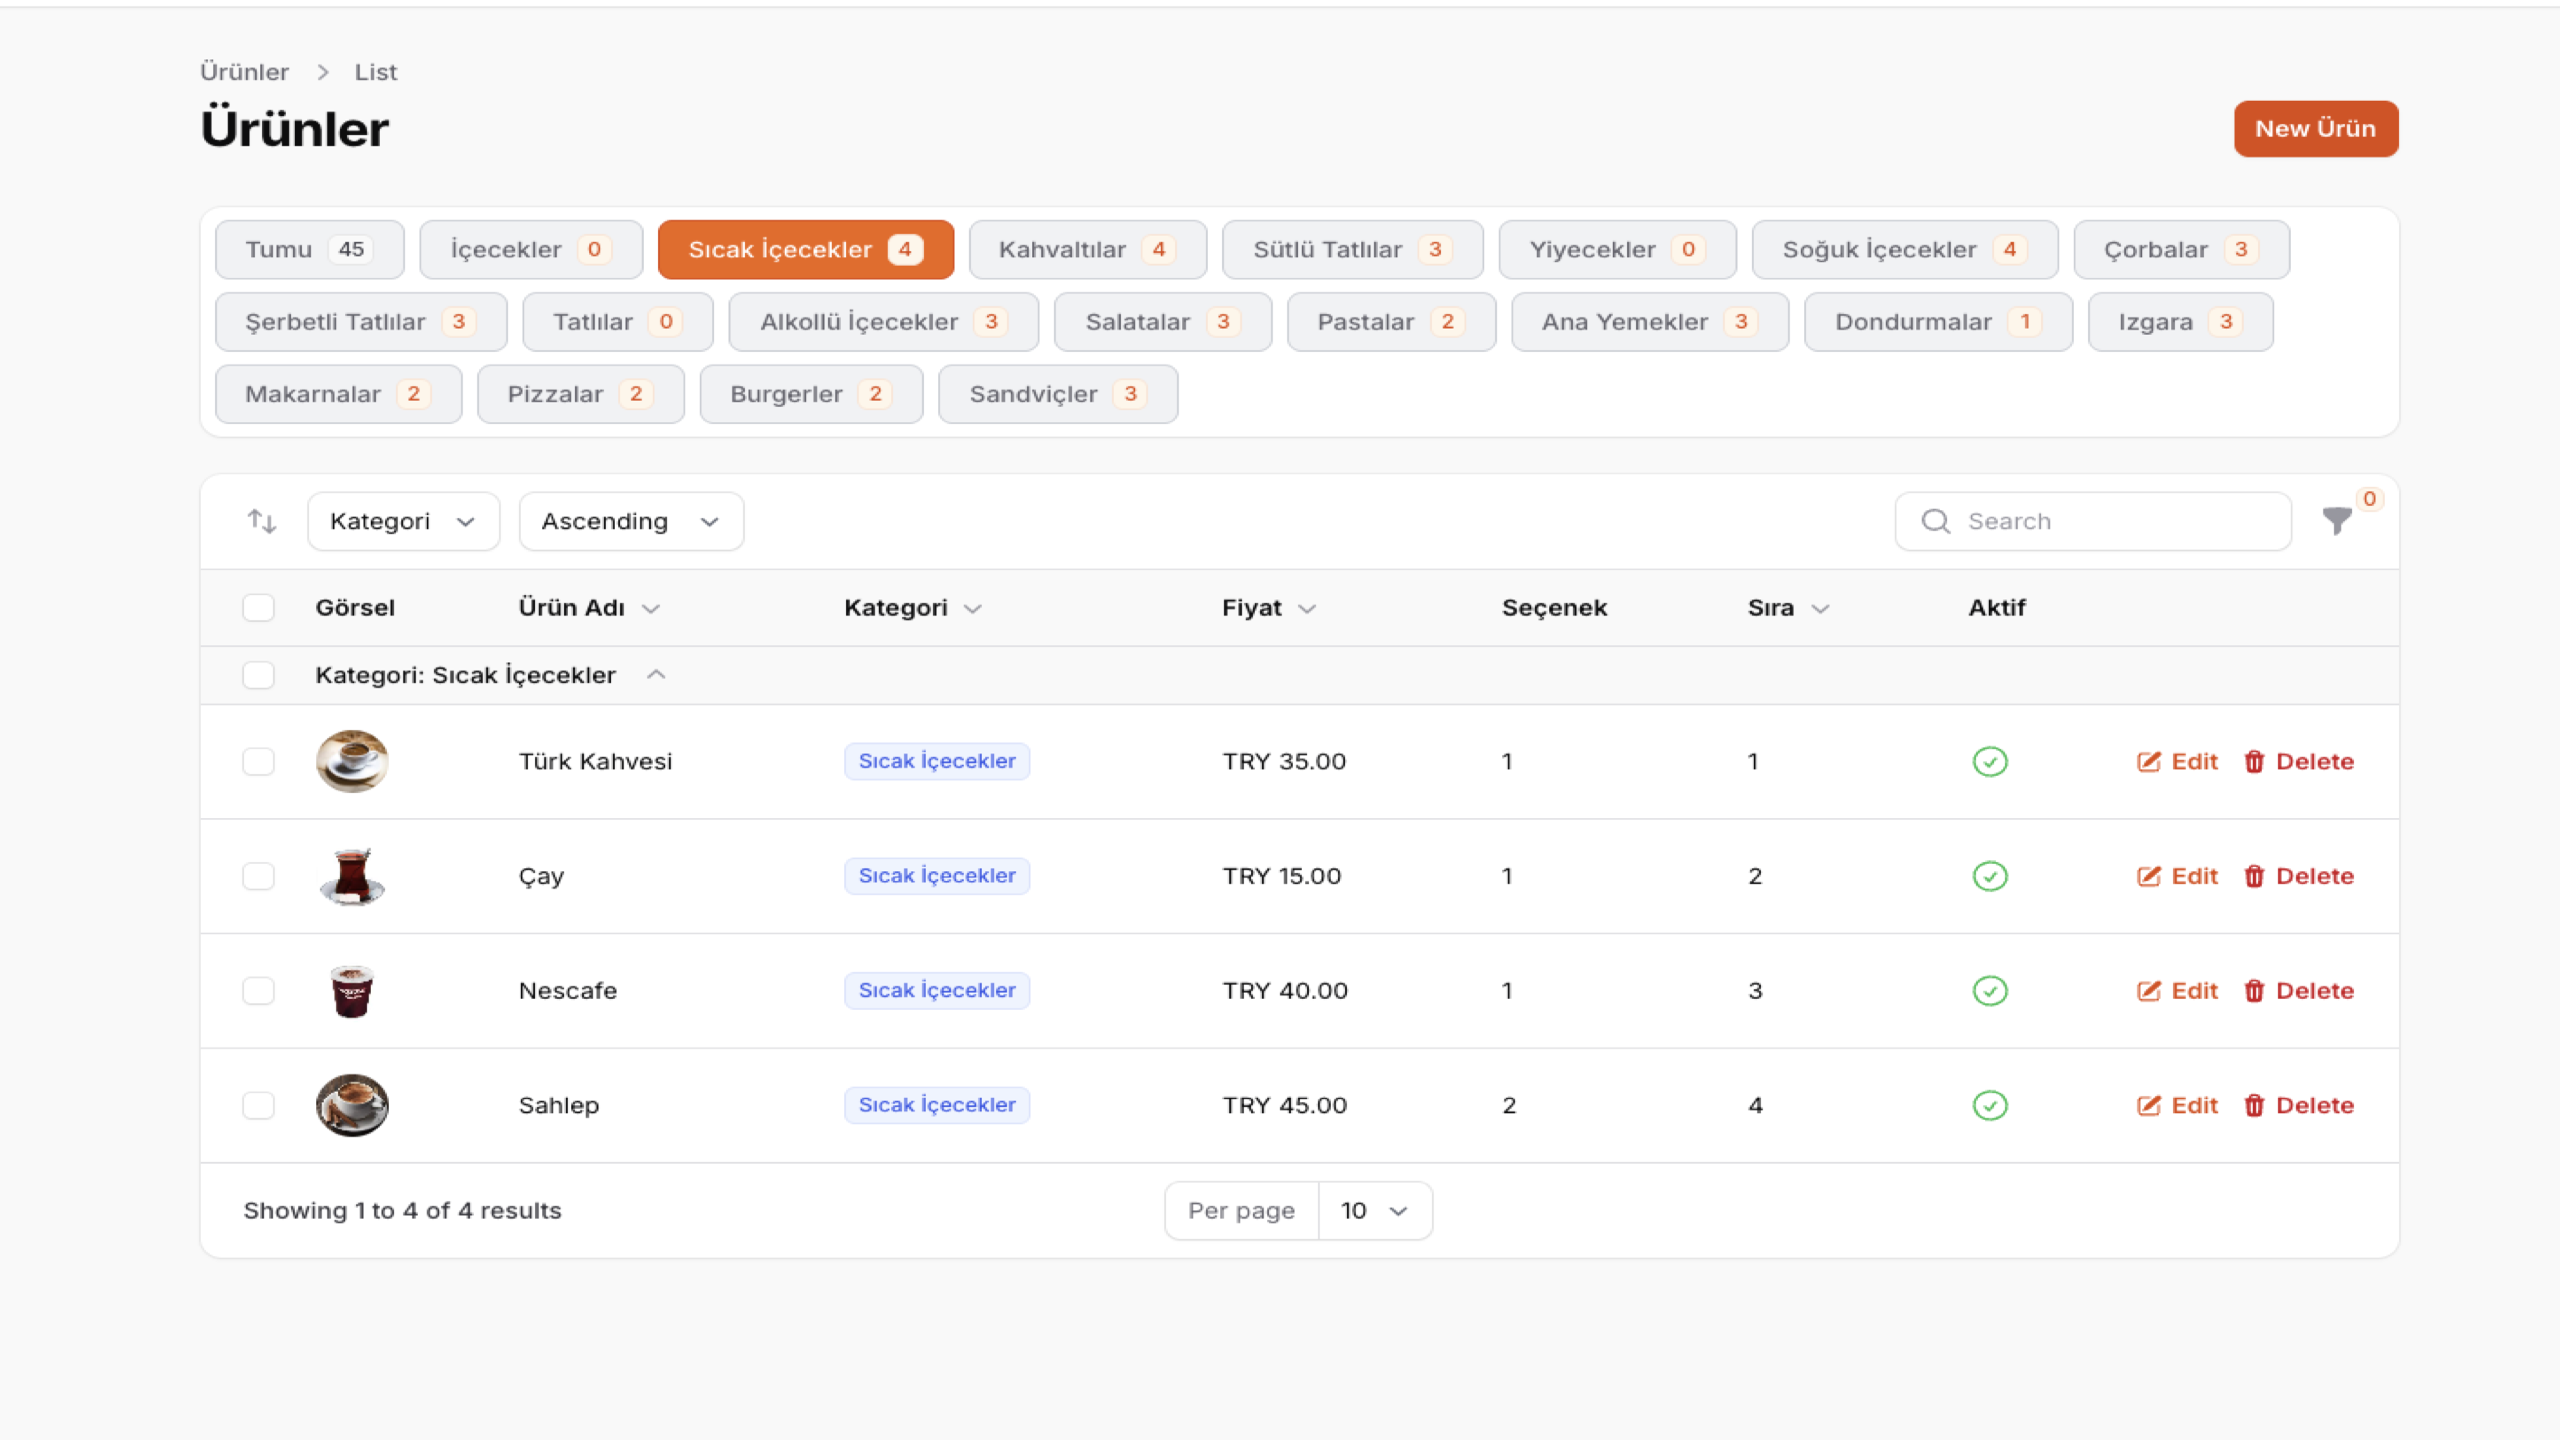Select the Kahvaltılar category tab
2560x1440 pixels.
click(1087, 250)
